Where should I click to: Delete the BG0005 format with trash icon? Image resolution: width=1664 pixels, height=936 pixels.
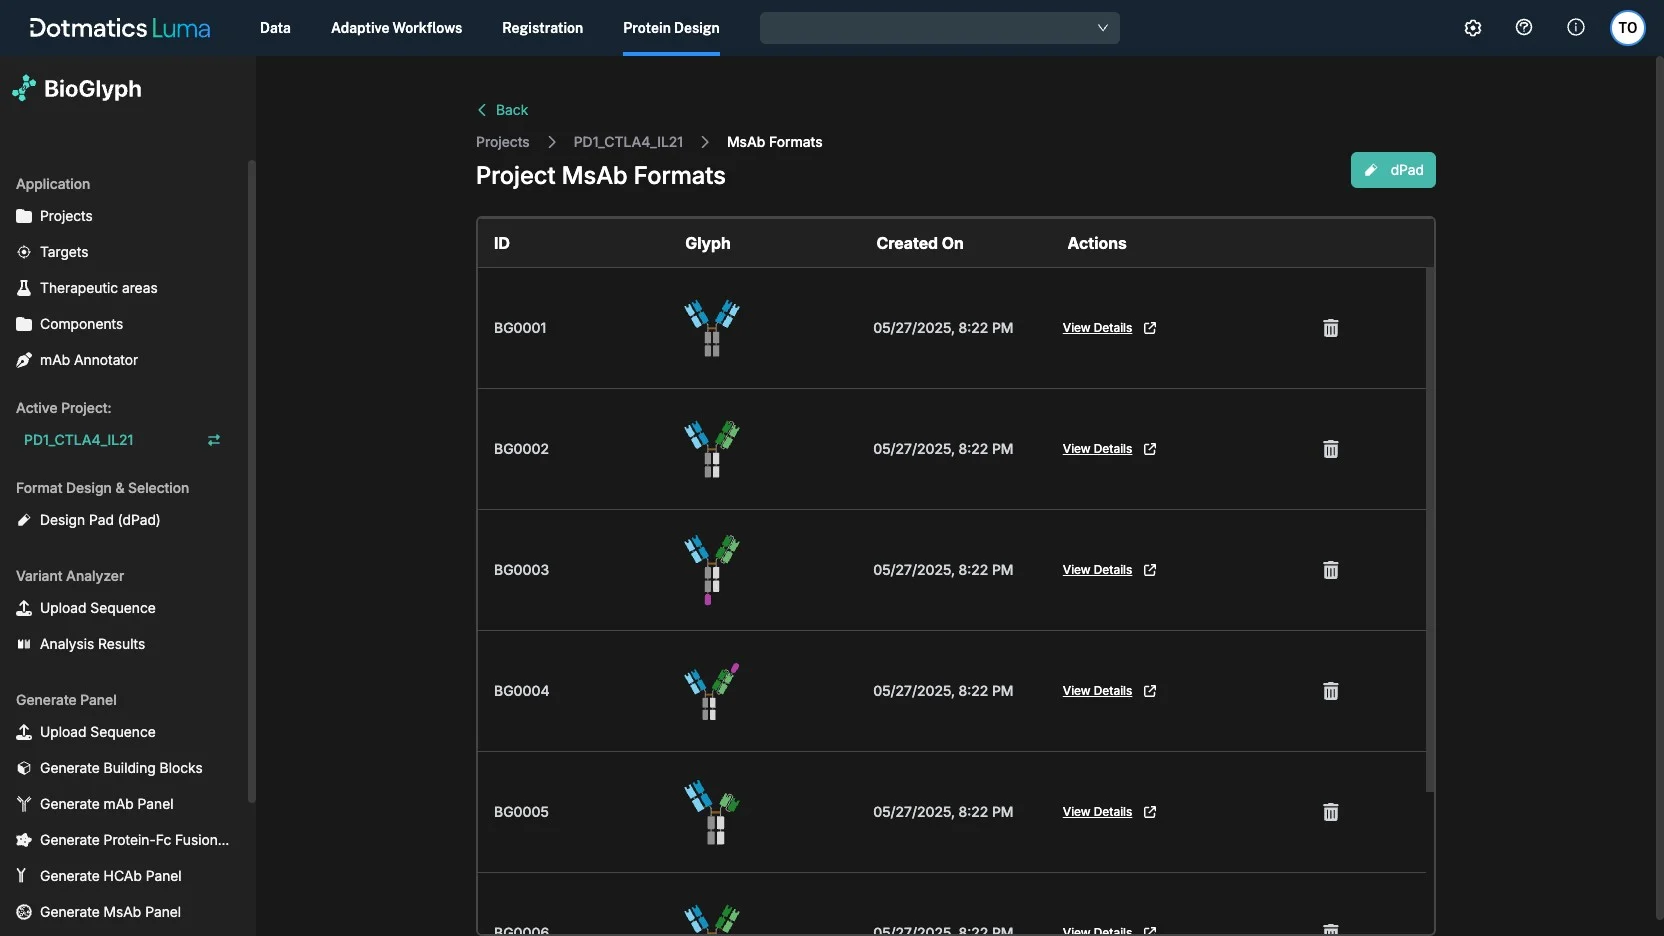[x=1331, y=812]
